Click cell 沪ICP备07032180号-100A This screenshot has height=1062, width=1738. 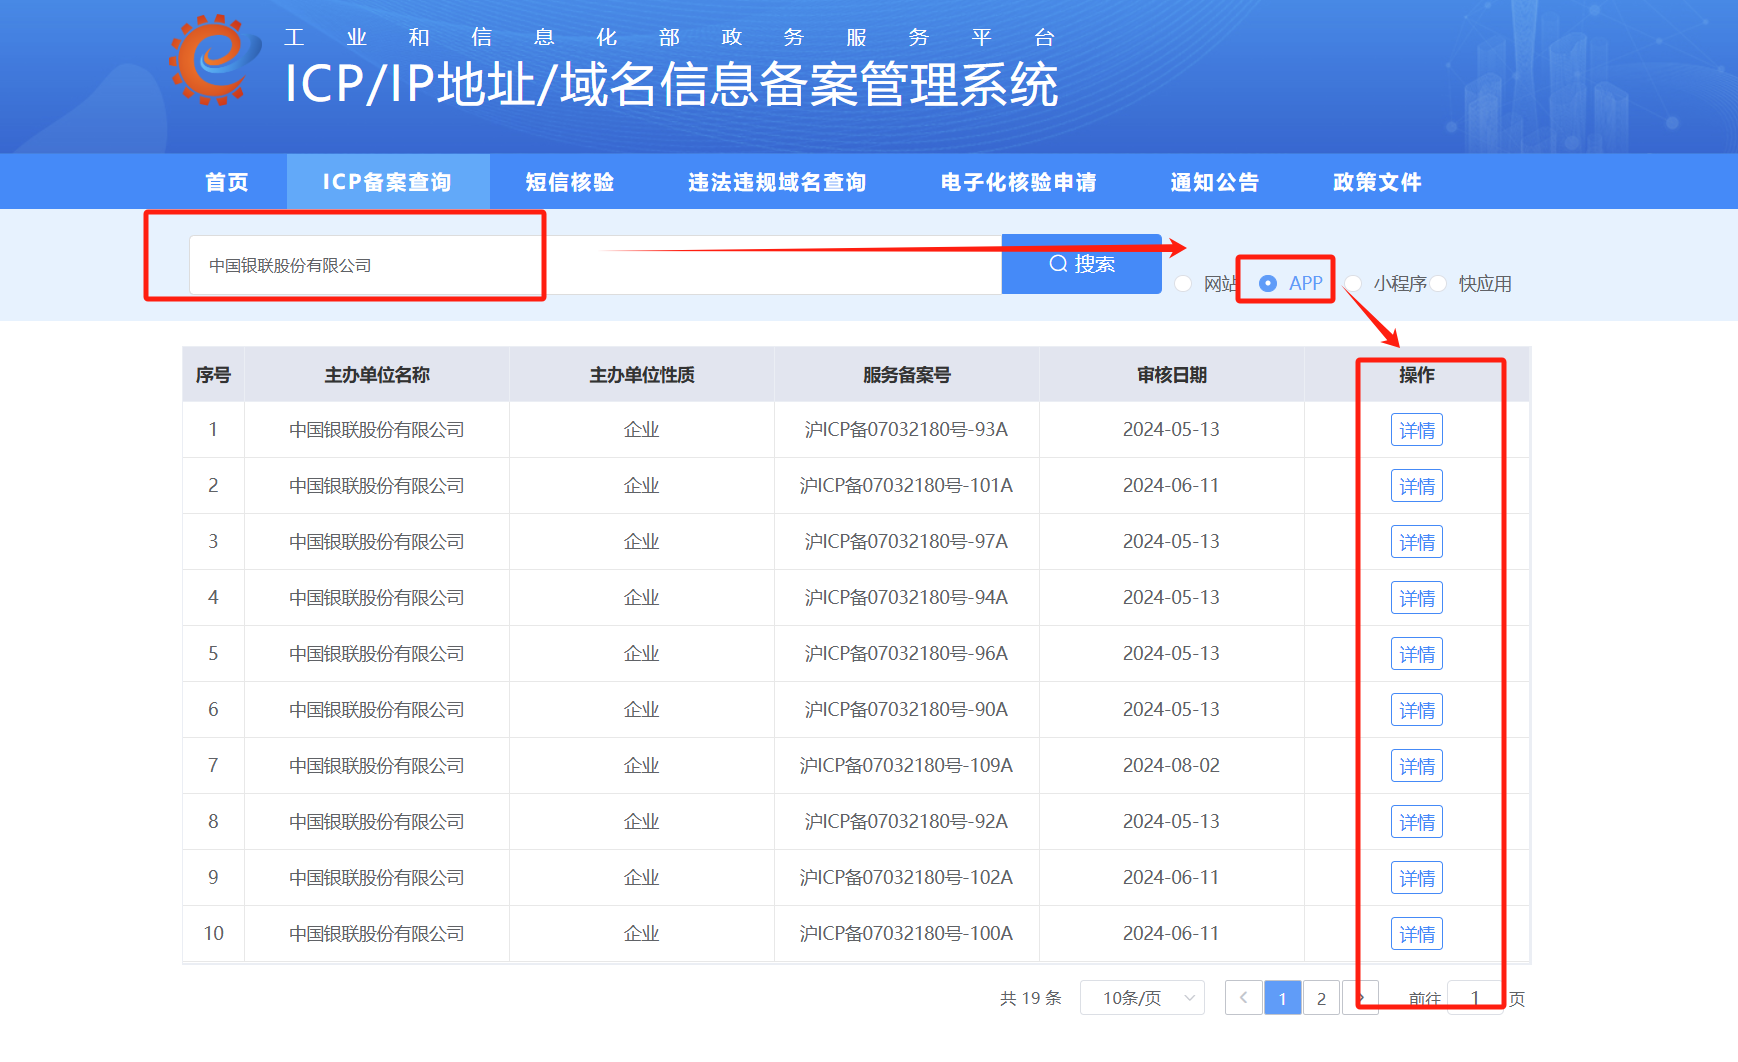(906, 934)
